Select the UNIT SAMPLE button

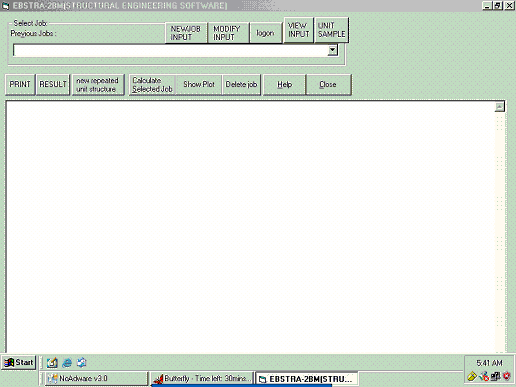coord(331,30)
